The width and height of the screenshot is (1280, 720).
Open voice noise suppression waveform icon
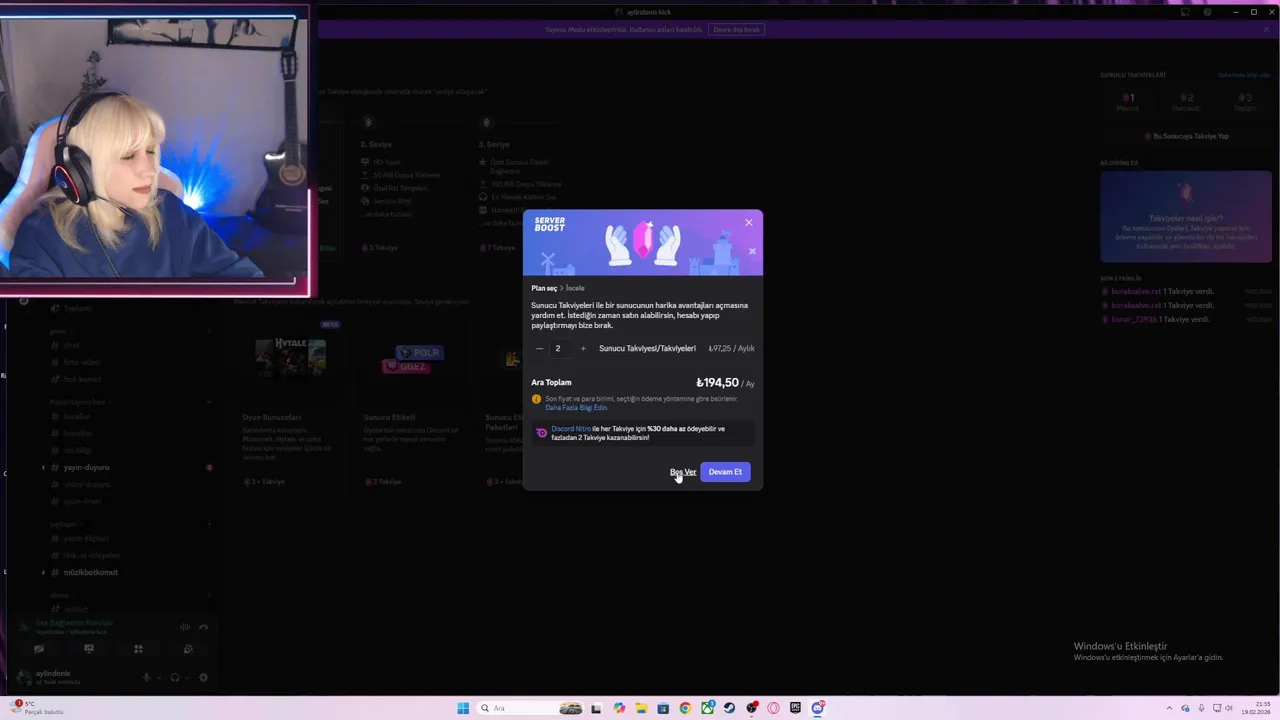click(185, 627)
